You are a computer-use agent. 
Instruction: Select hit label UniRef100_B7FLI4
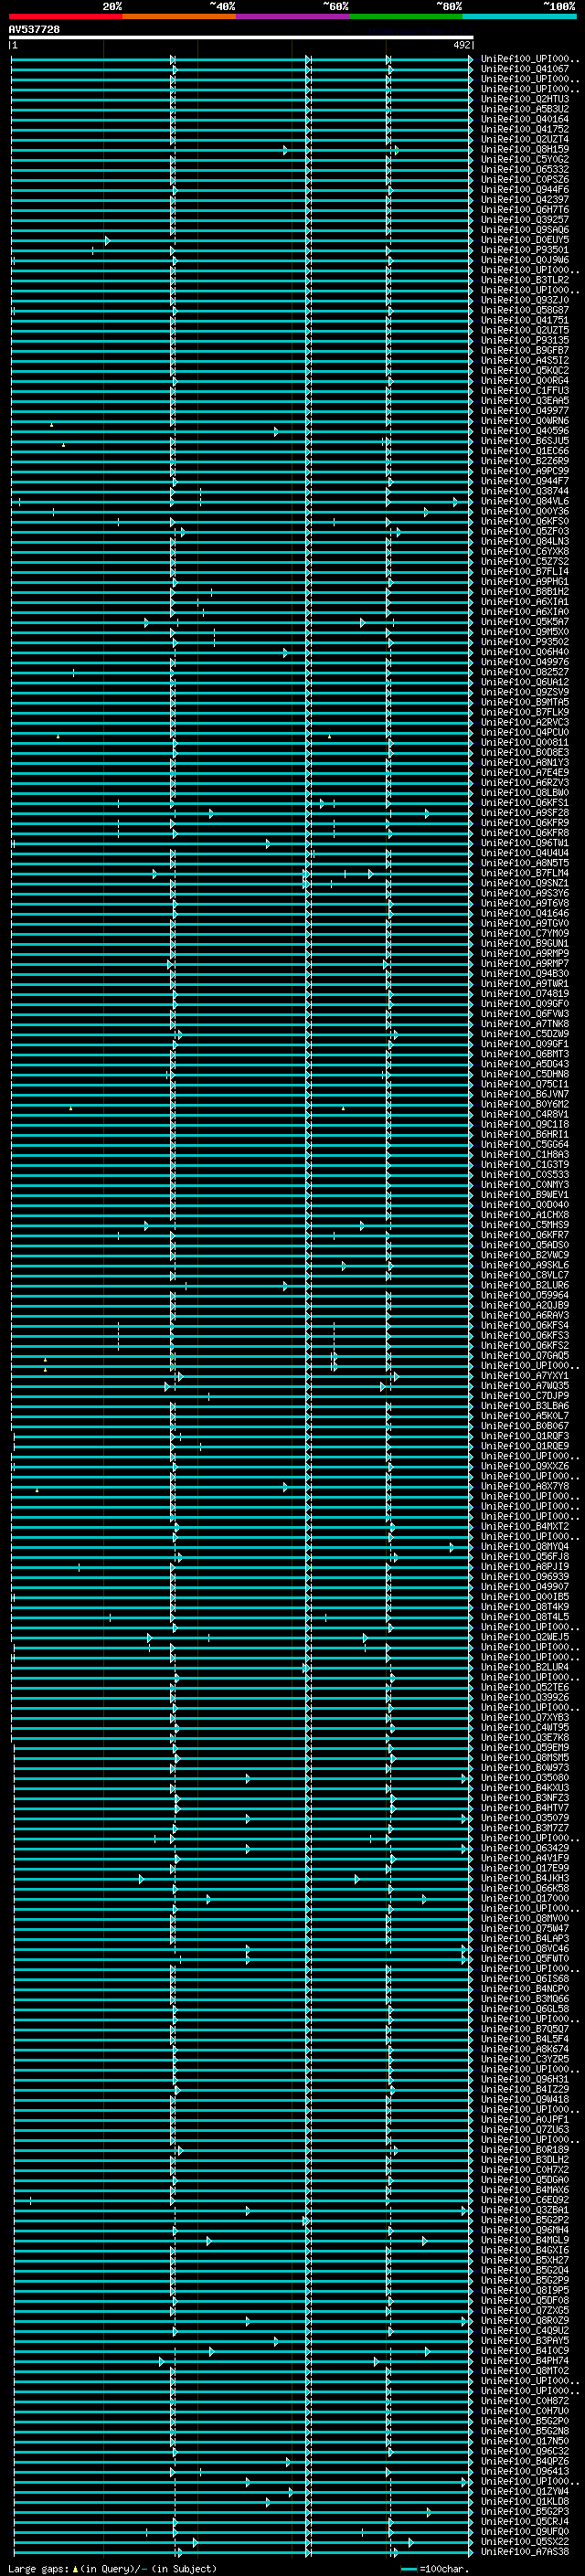point(525,572)
